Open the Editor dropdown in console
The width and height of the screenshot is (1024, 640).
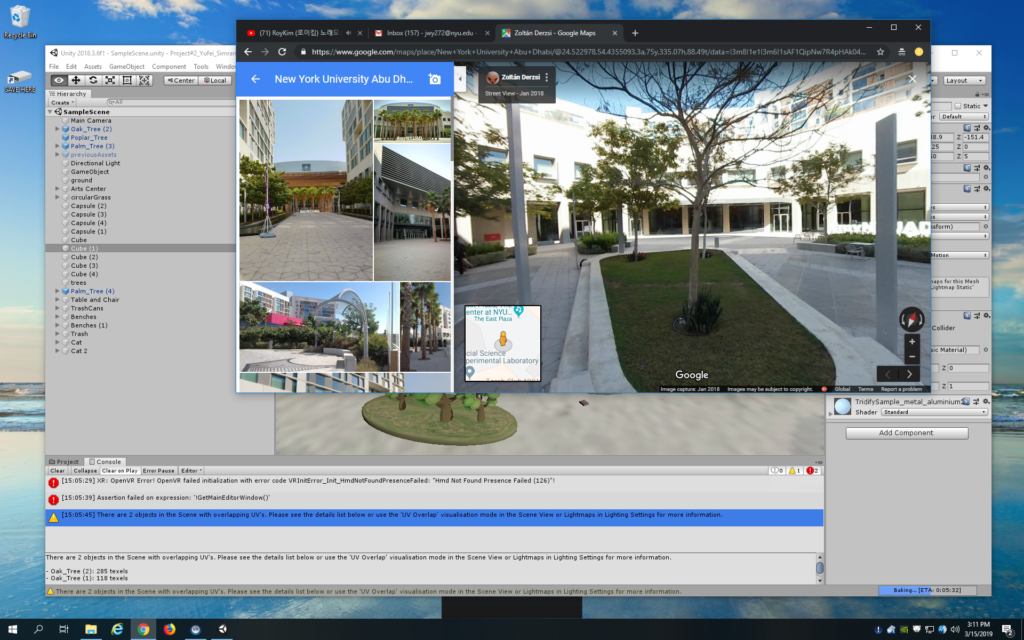(191, 470)
